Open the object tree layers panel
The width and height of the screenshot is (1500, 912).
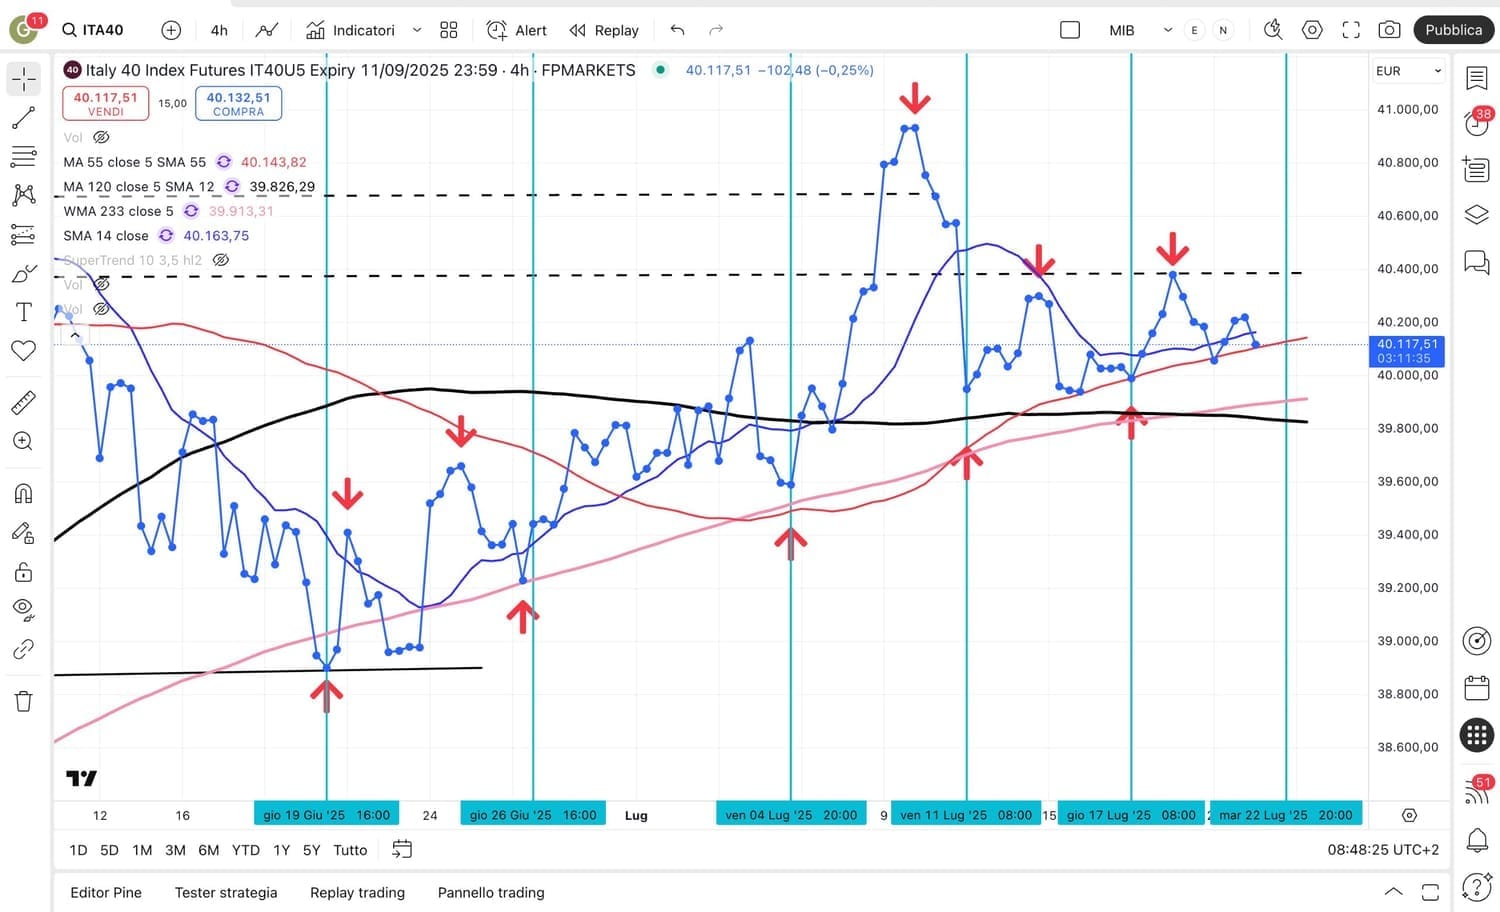pos(1477,215)
